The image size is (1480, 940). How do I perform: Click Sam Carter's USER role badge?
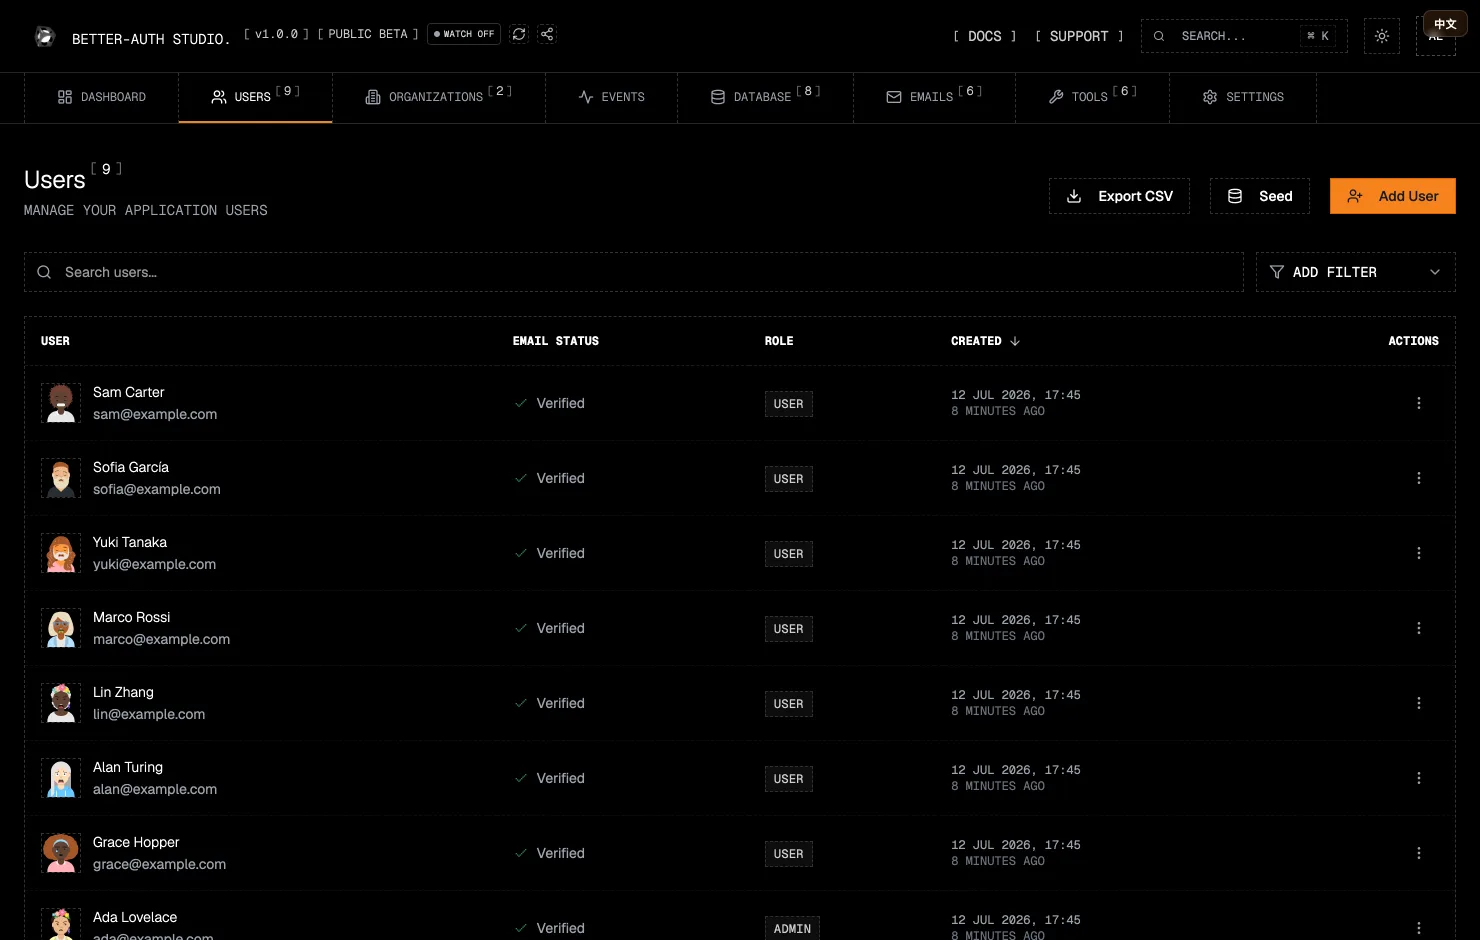click(x=788, y=404)
